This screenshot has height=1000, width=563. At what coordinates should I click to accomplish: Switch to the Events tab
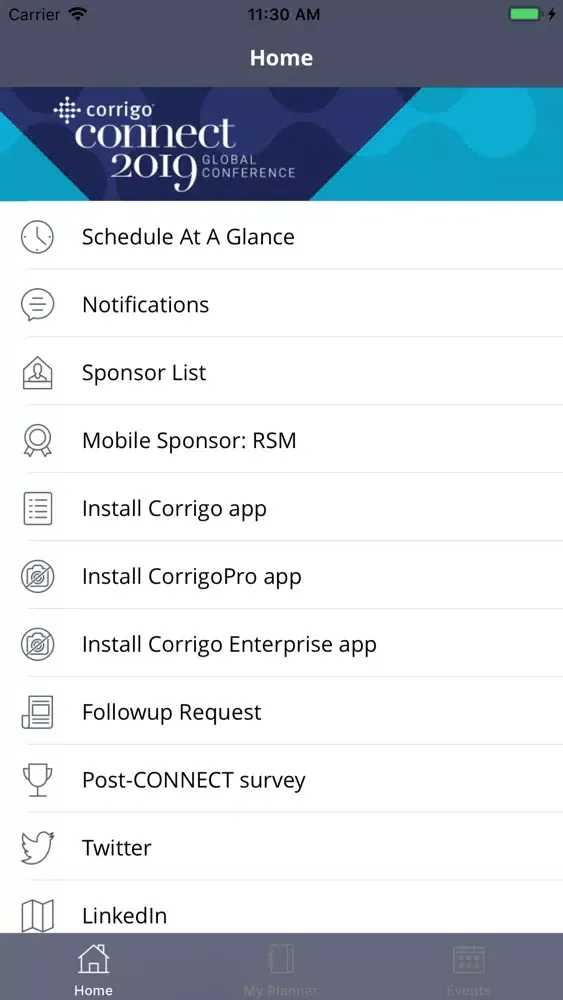pyautogui.click(x=469, y=969)
